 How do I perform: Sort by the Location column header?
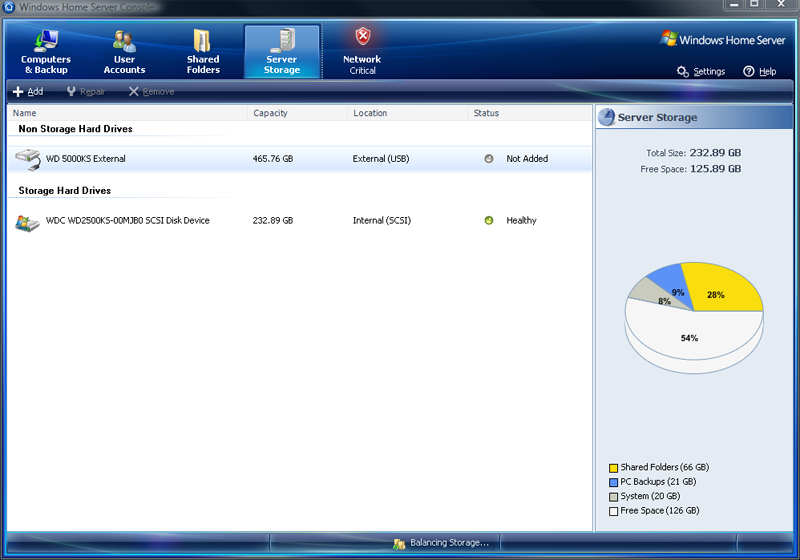[408, 113]
